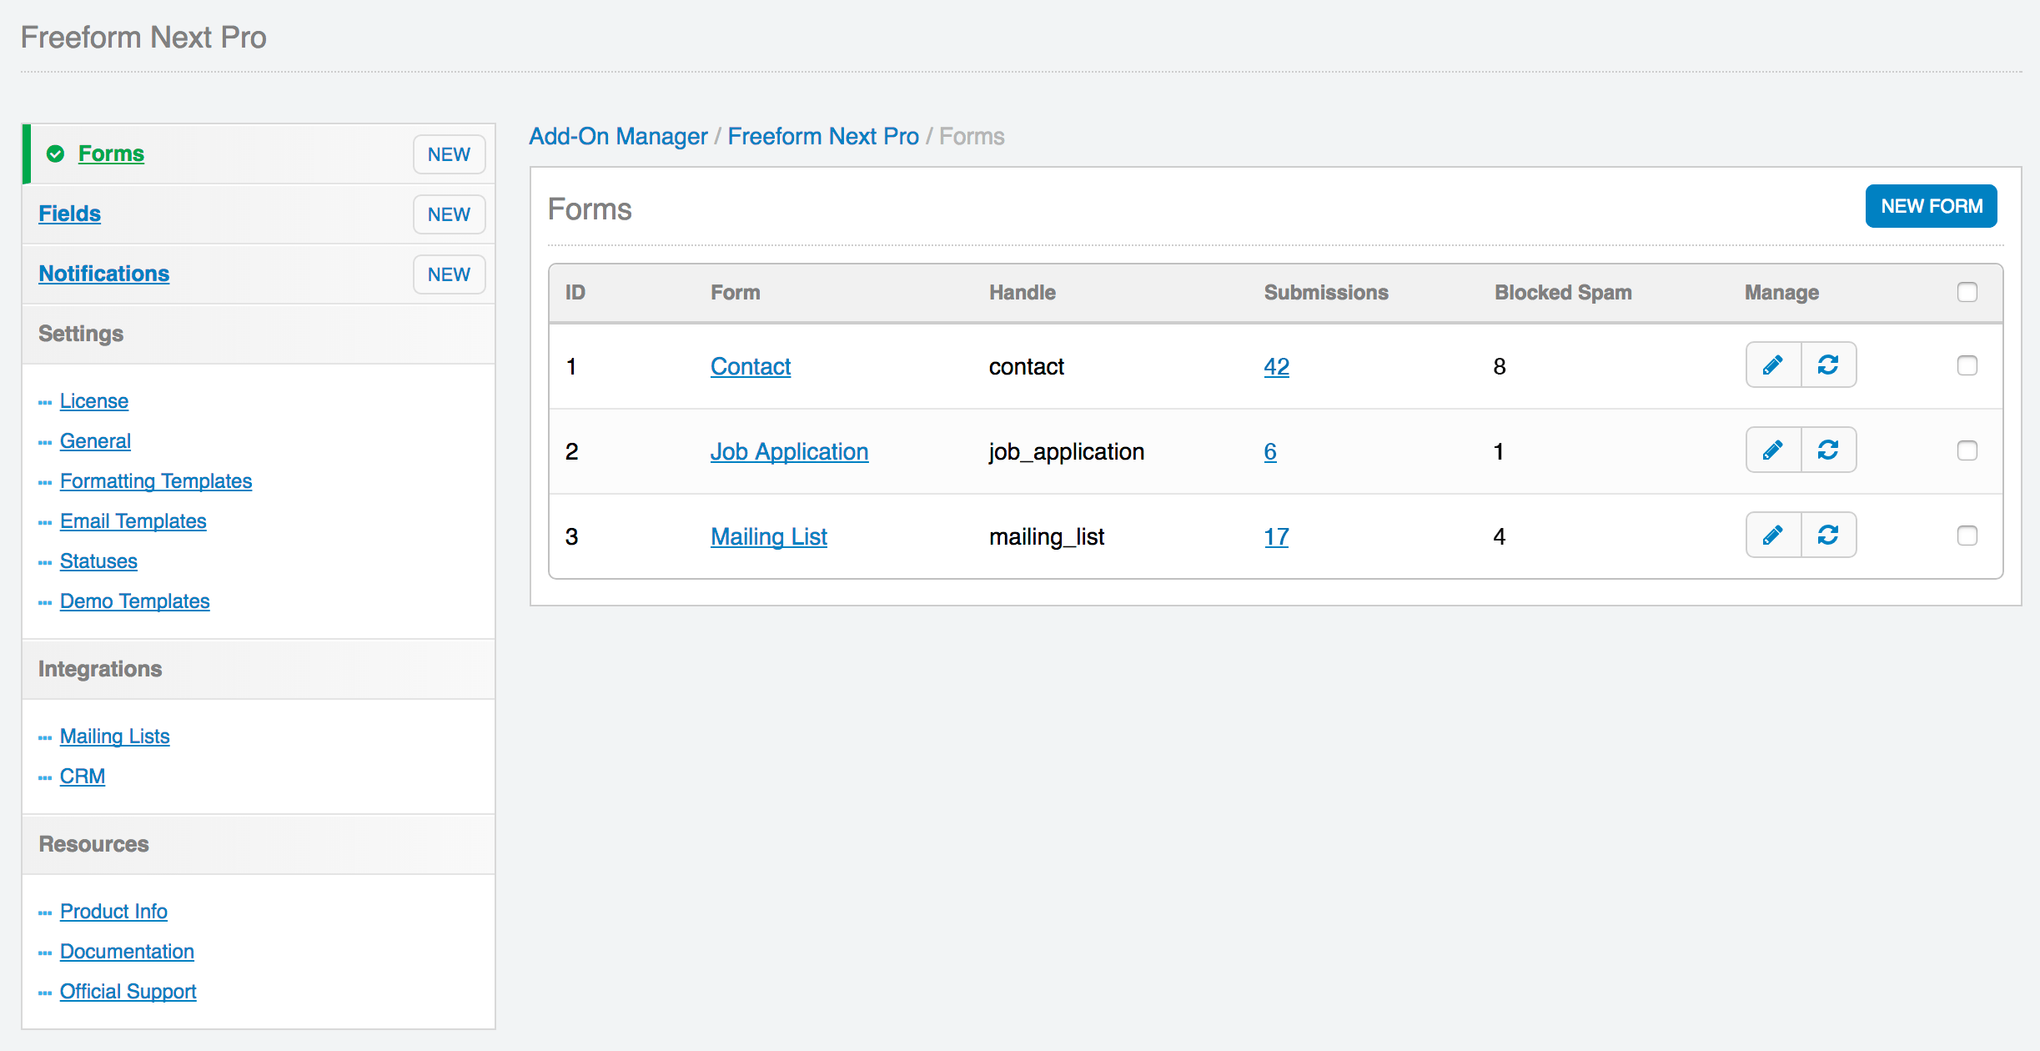Create a form with NEW FORM button
Image resolution: width=2040 pixels, height=1051 pixels.
pos(1930,206)
